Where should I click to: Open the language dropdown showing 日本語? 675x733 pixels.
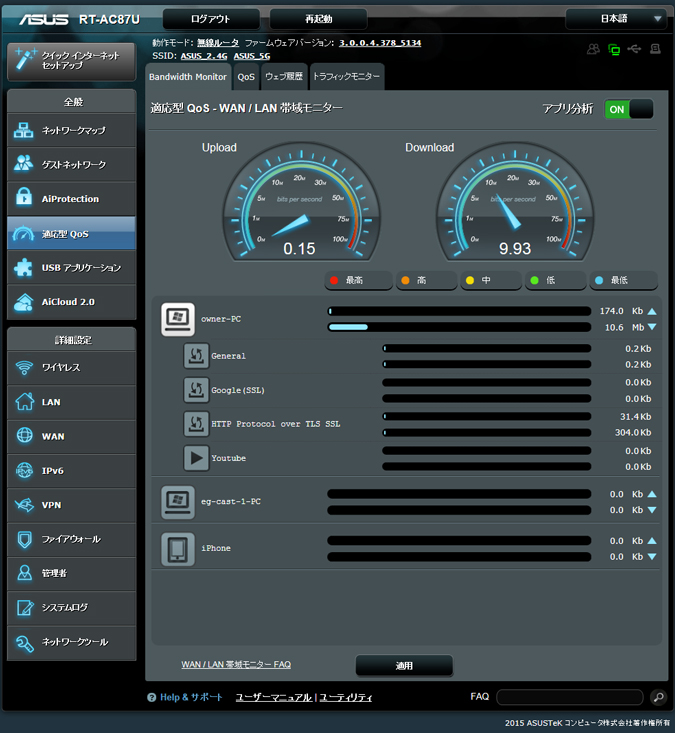coord(616,19)
